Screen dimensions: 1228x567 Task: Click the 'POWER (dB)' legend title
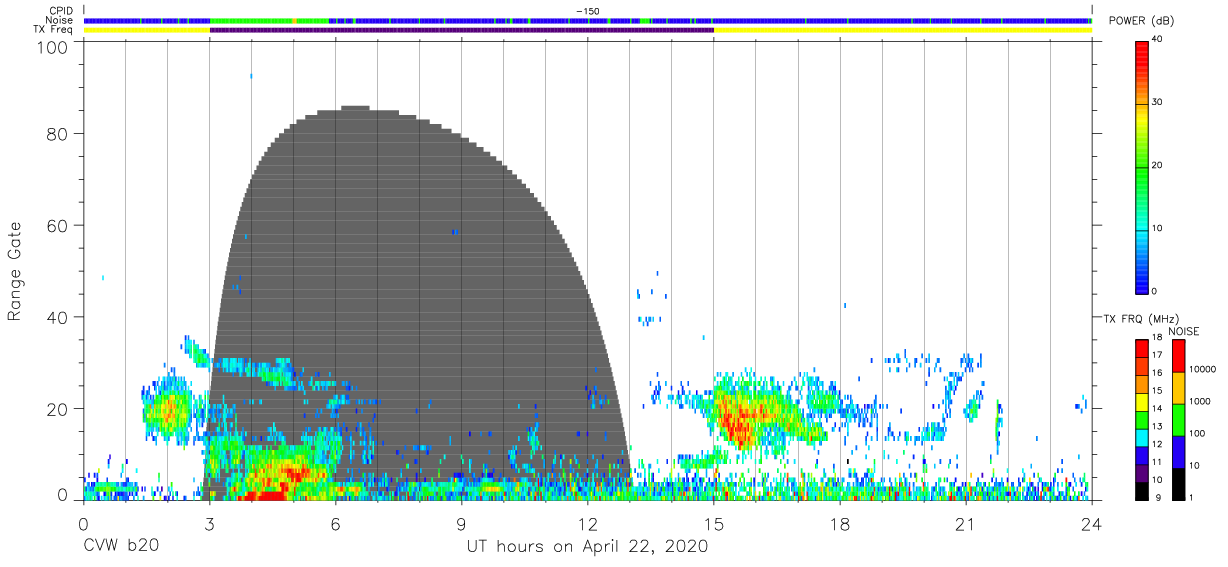tap(1141, 21)
